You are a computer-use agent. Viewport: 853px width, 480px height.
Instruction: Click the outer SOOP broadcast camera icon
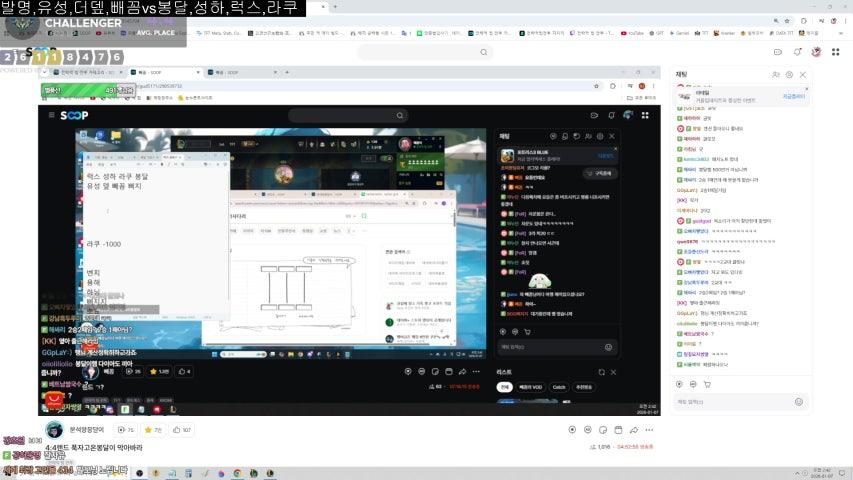pyautogui.click(x=777, y=52)
